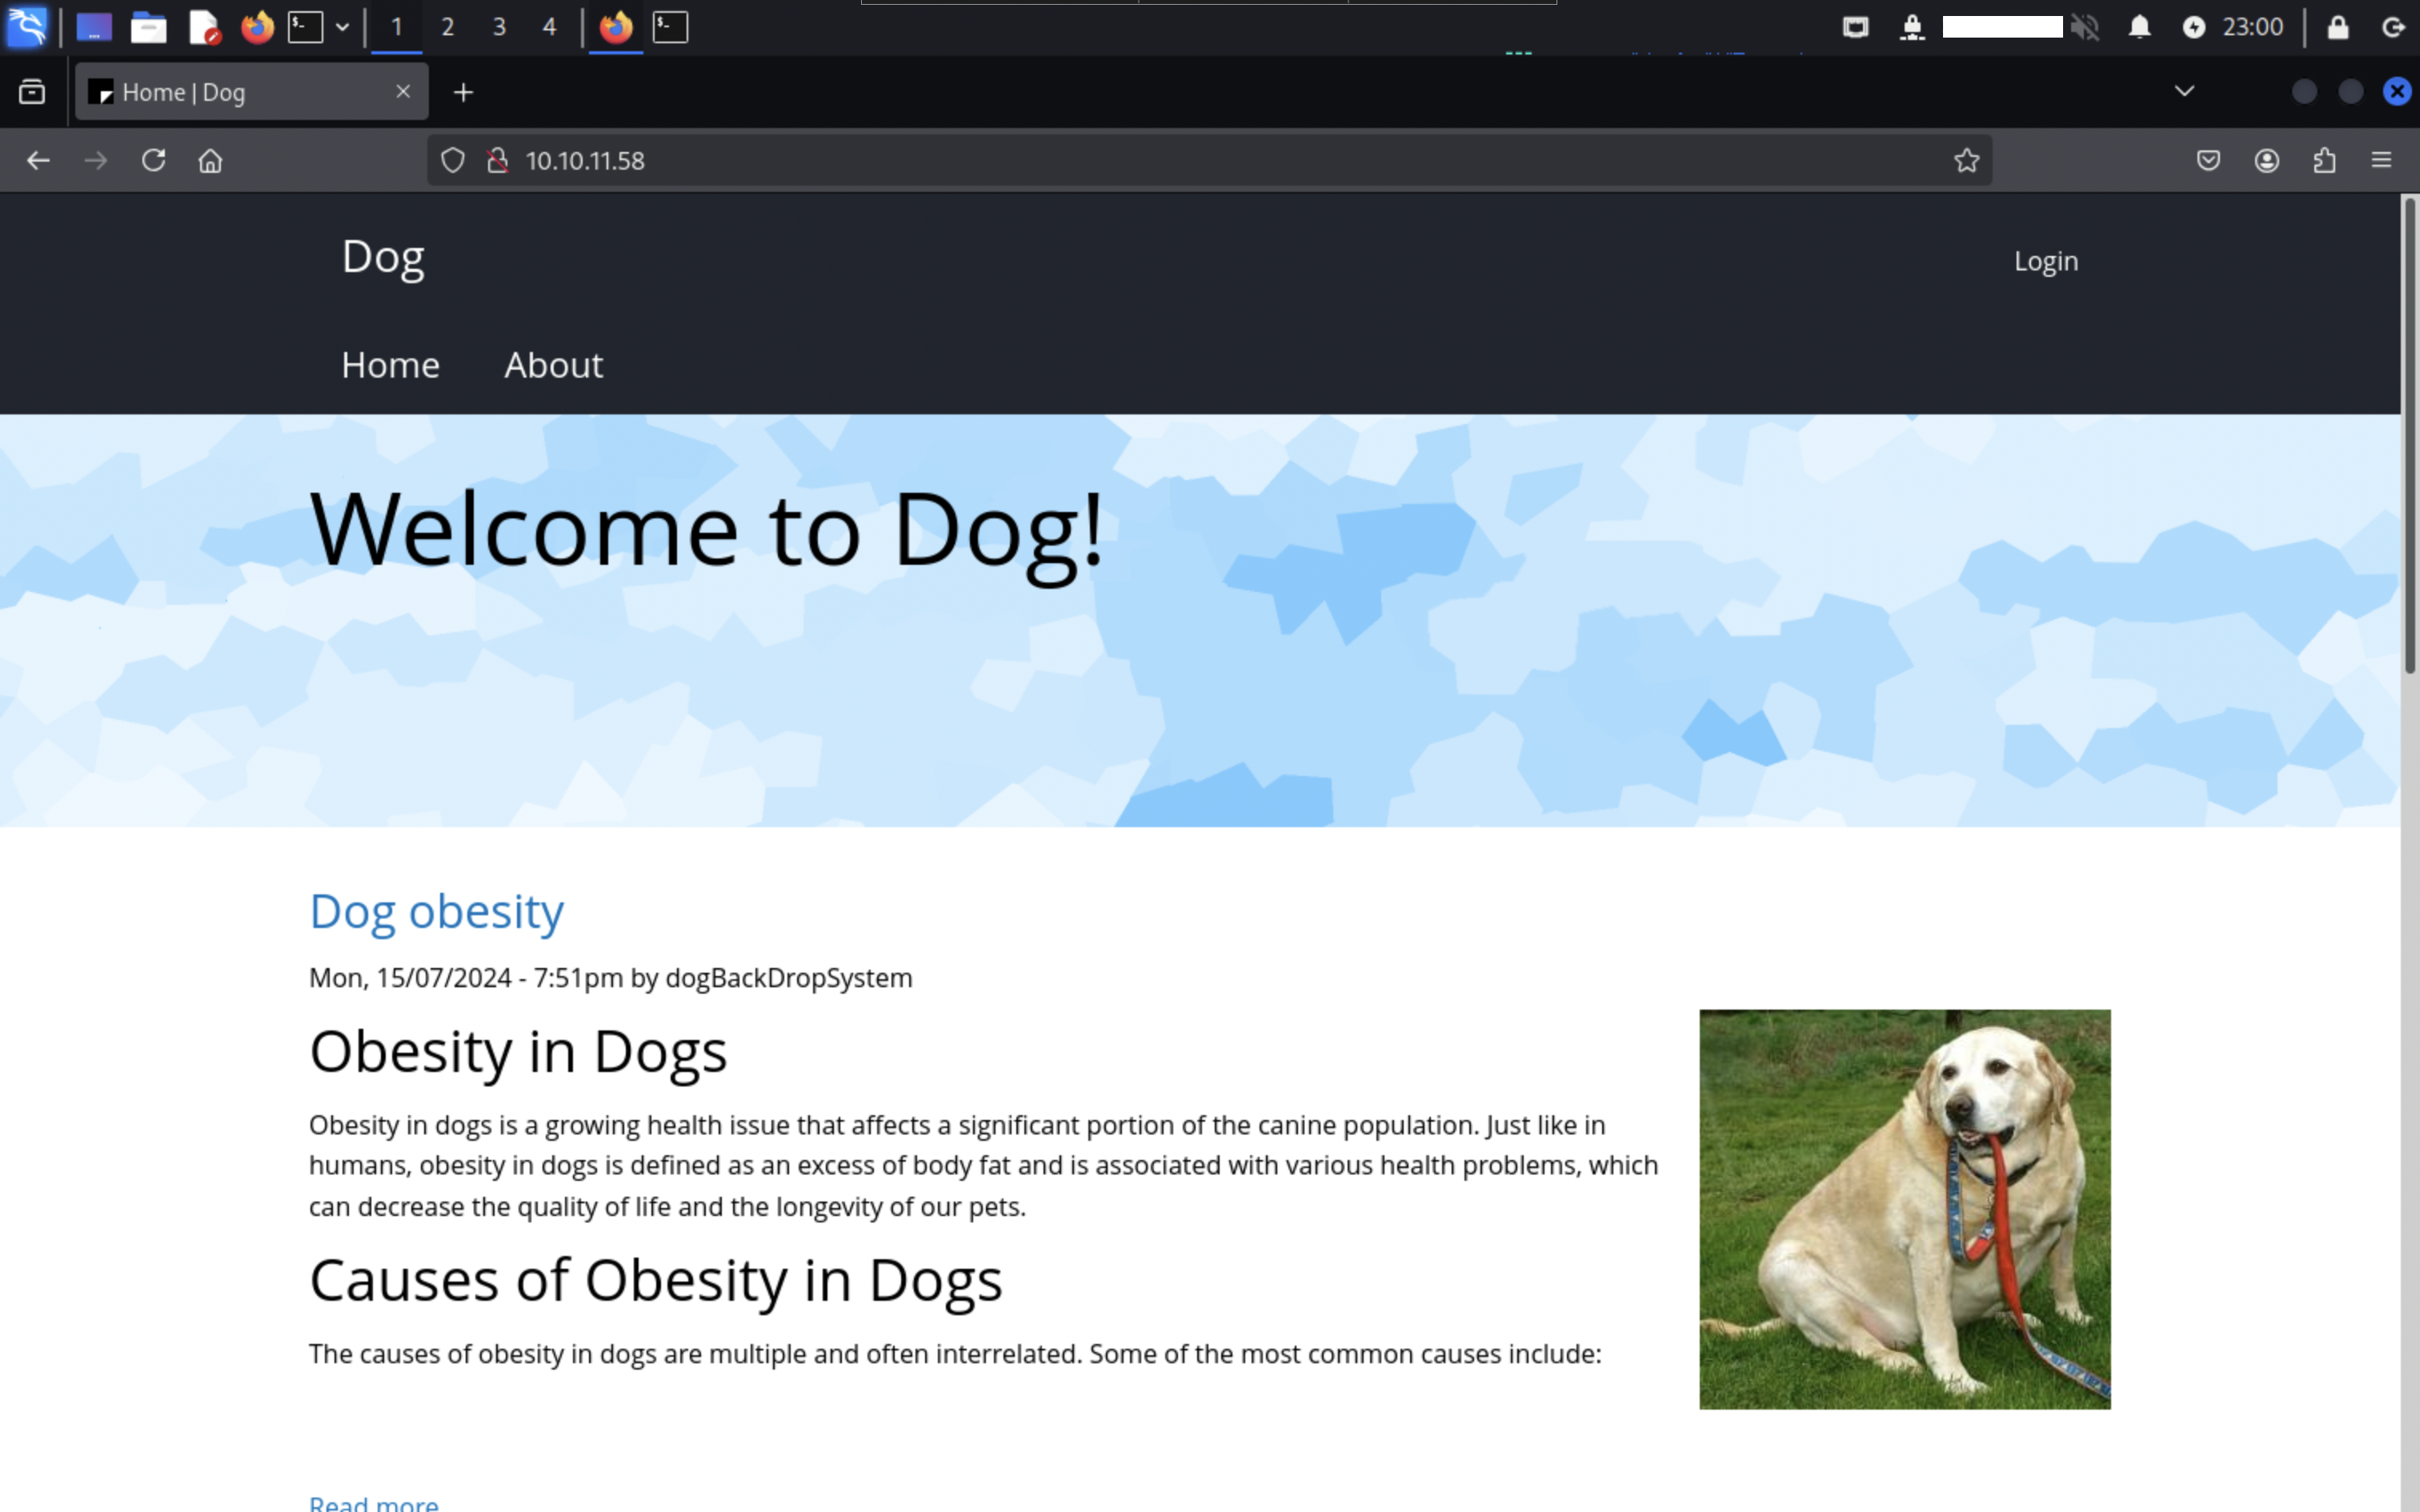Open the Dog obesity article link

point(436,911)
